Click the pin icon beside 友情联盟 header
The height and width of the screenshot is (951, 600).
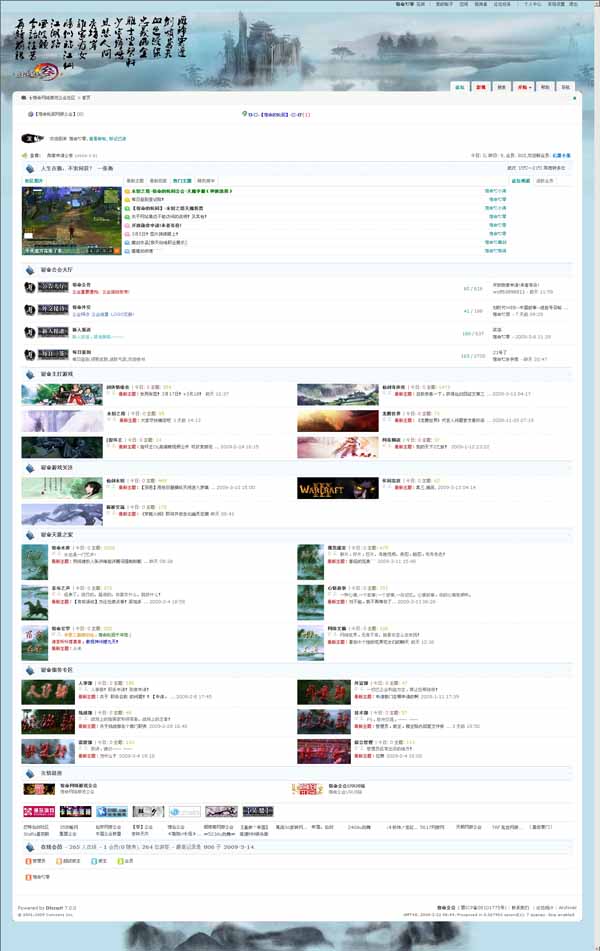pyautogui.click(x=30, y=773)
